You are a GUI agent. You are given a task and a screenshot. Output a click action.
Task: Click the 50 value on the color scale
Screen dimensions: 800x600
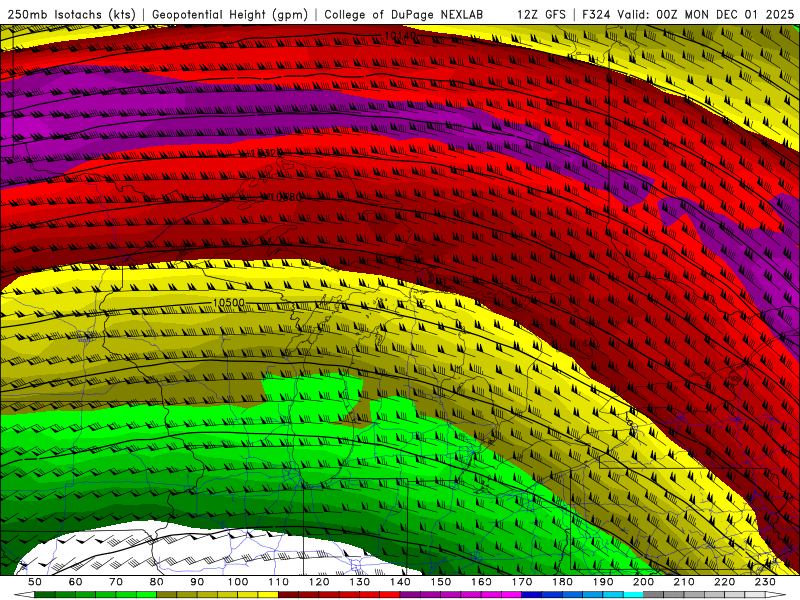coord(35,582)
